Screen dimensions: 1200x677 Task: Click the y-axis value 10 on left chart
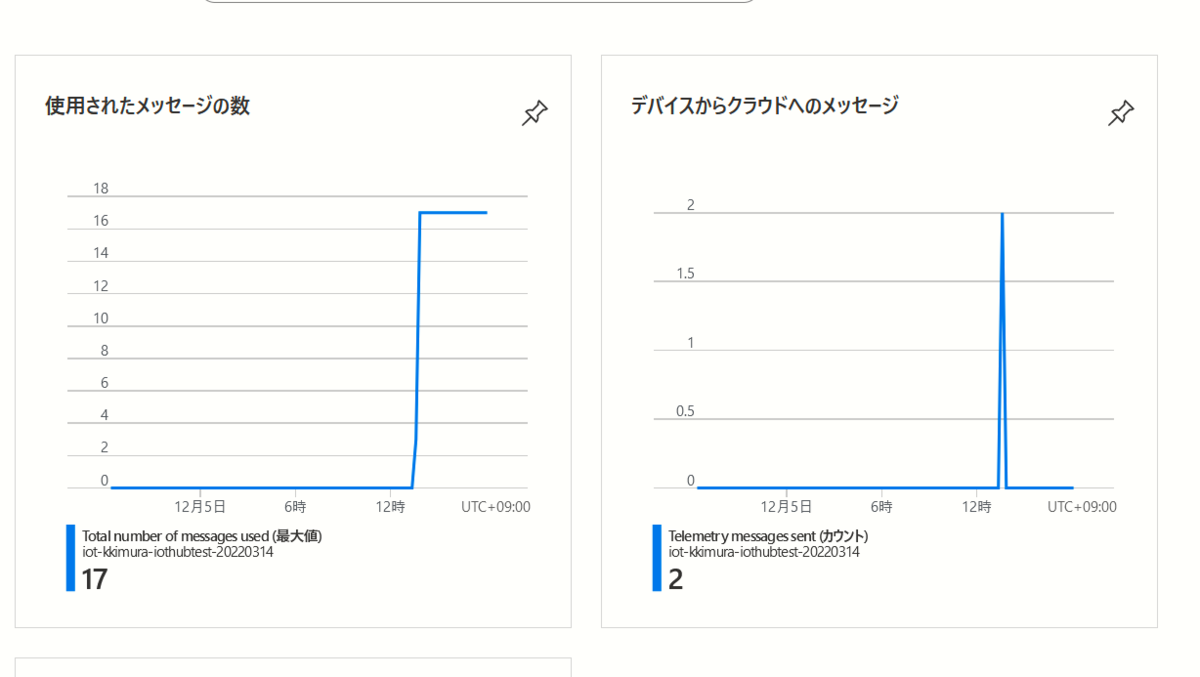point(101,318)
